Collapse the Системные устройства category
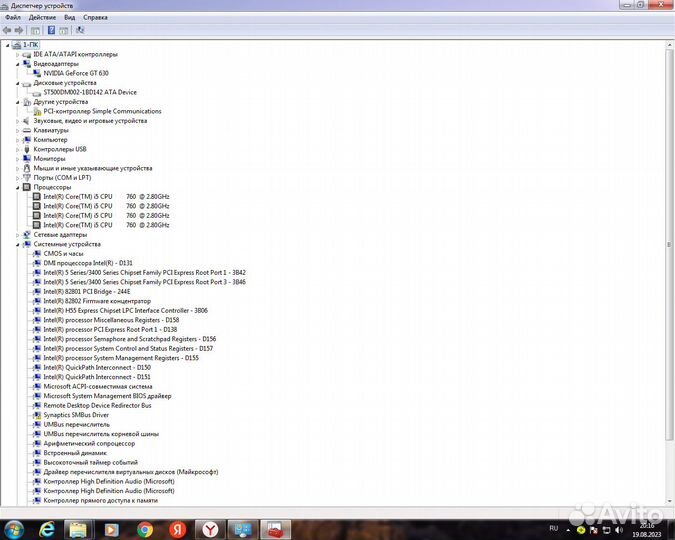This screenshot has width=675, height=540. tap(18, 245)
